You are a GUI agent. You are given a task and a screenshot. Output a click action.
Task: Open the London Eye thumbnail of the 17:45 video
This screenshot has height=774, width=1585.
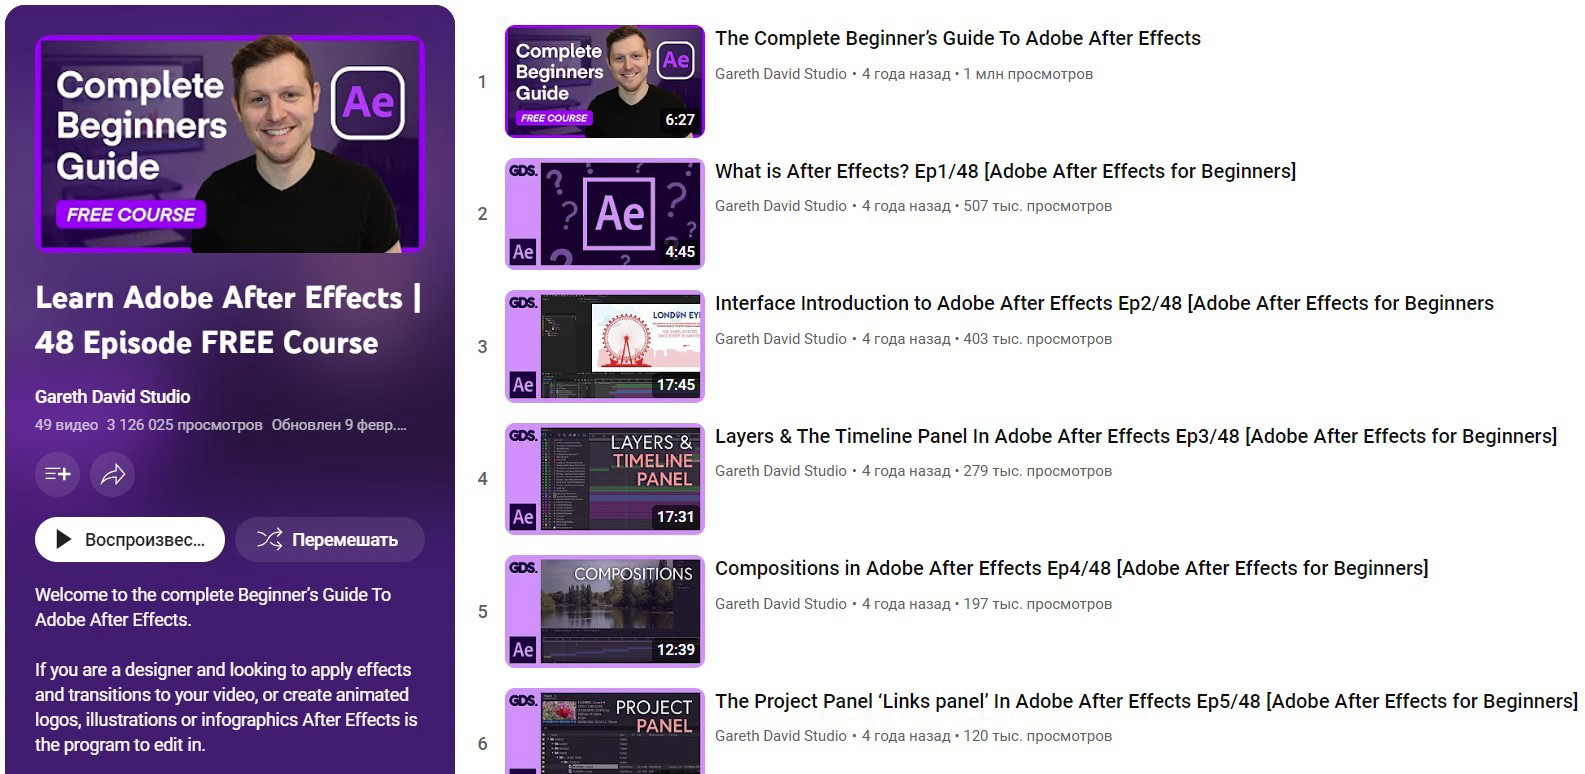click(605, 346)
